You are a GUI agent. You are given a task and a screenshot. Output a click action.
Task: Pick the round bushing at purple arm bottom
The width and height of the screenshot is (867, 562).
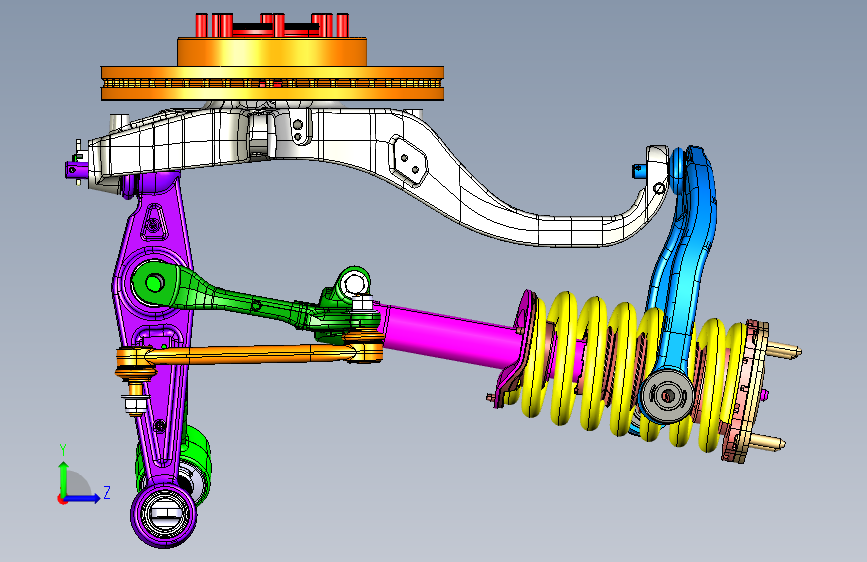click(x=164, y=516)
